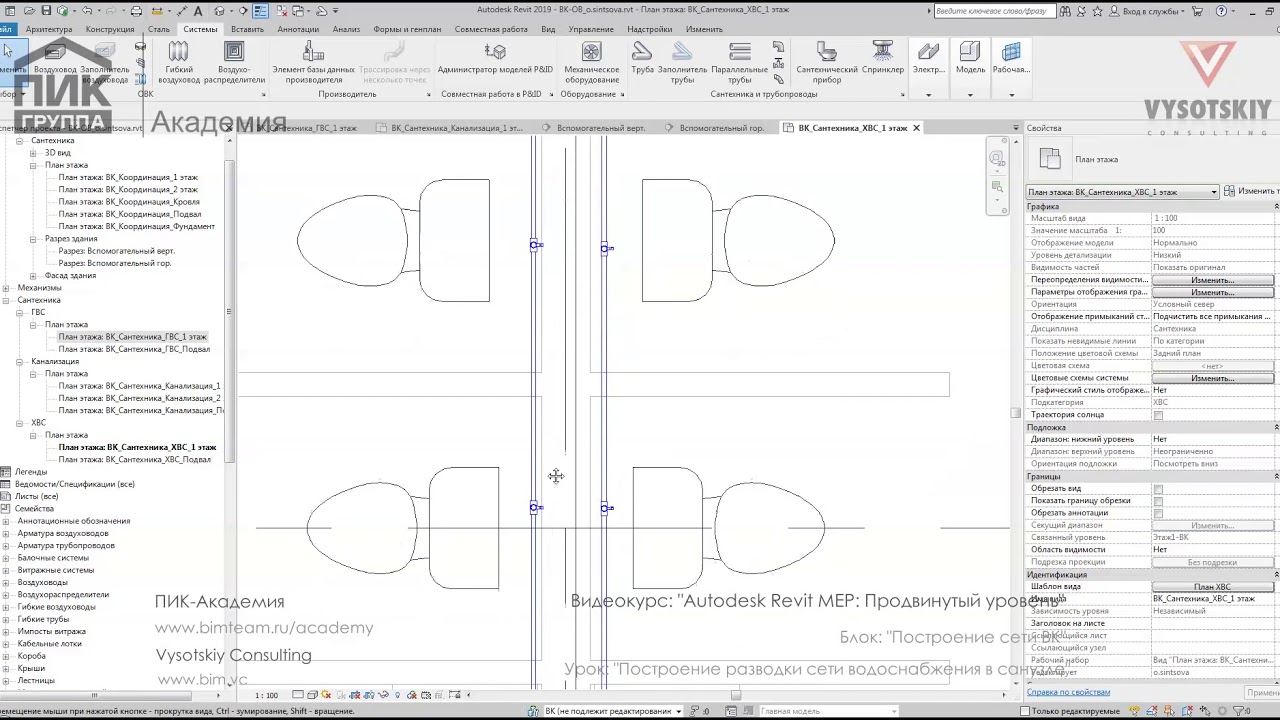This screenshot has height=720, width=1280.
Task: Select ВК_Сантехника_ХВС_Подвал plan
Action: (134, 459)
